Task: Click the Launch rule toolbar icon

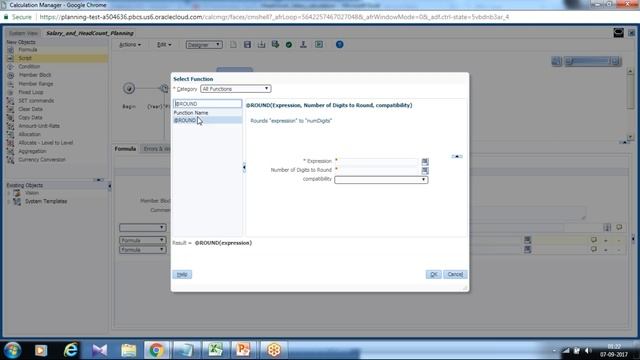Action: pyautogui.click(x=319, y=44)
